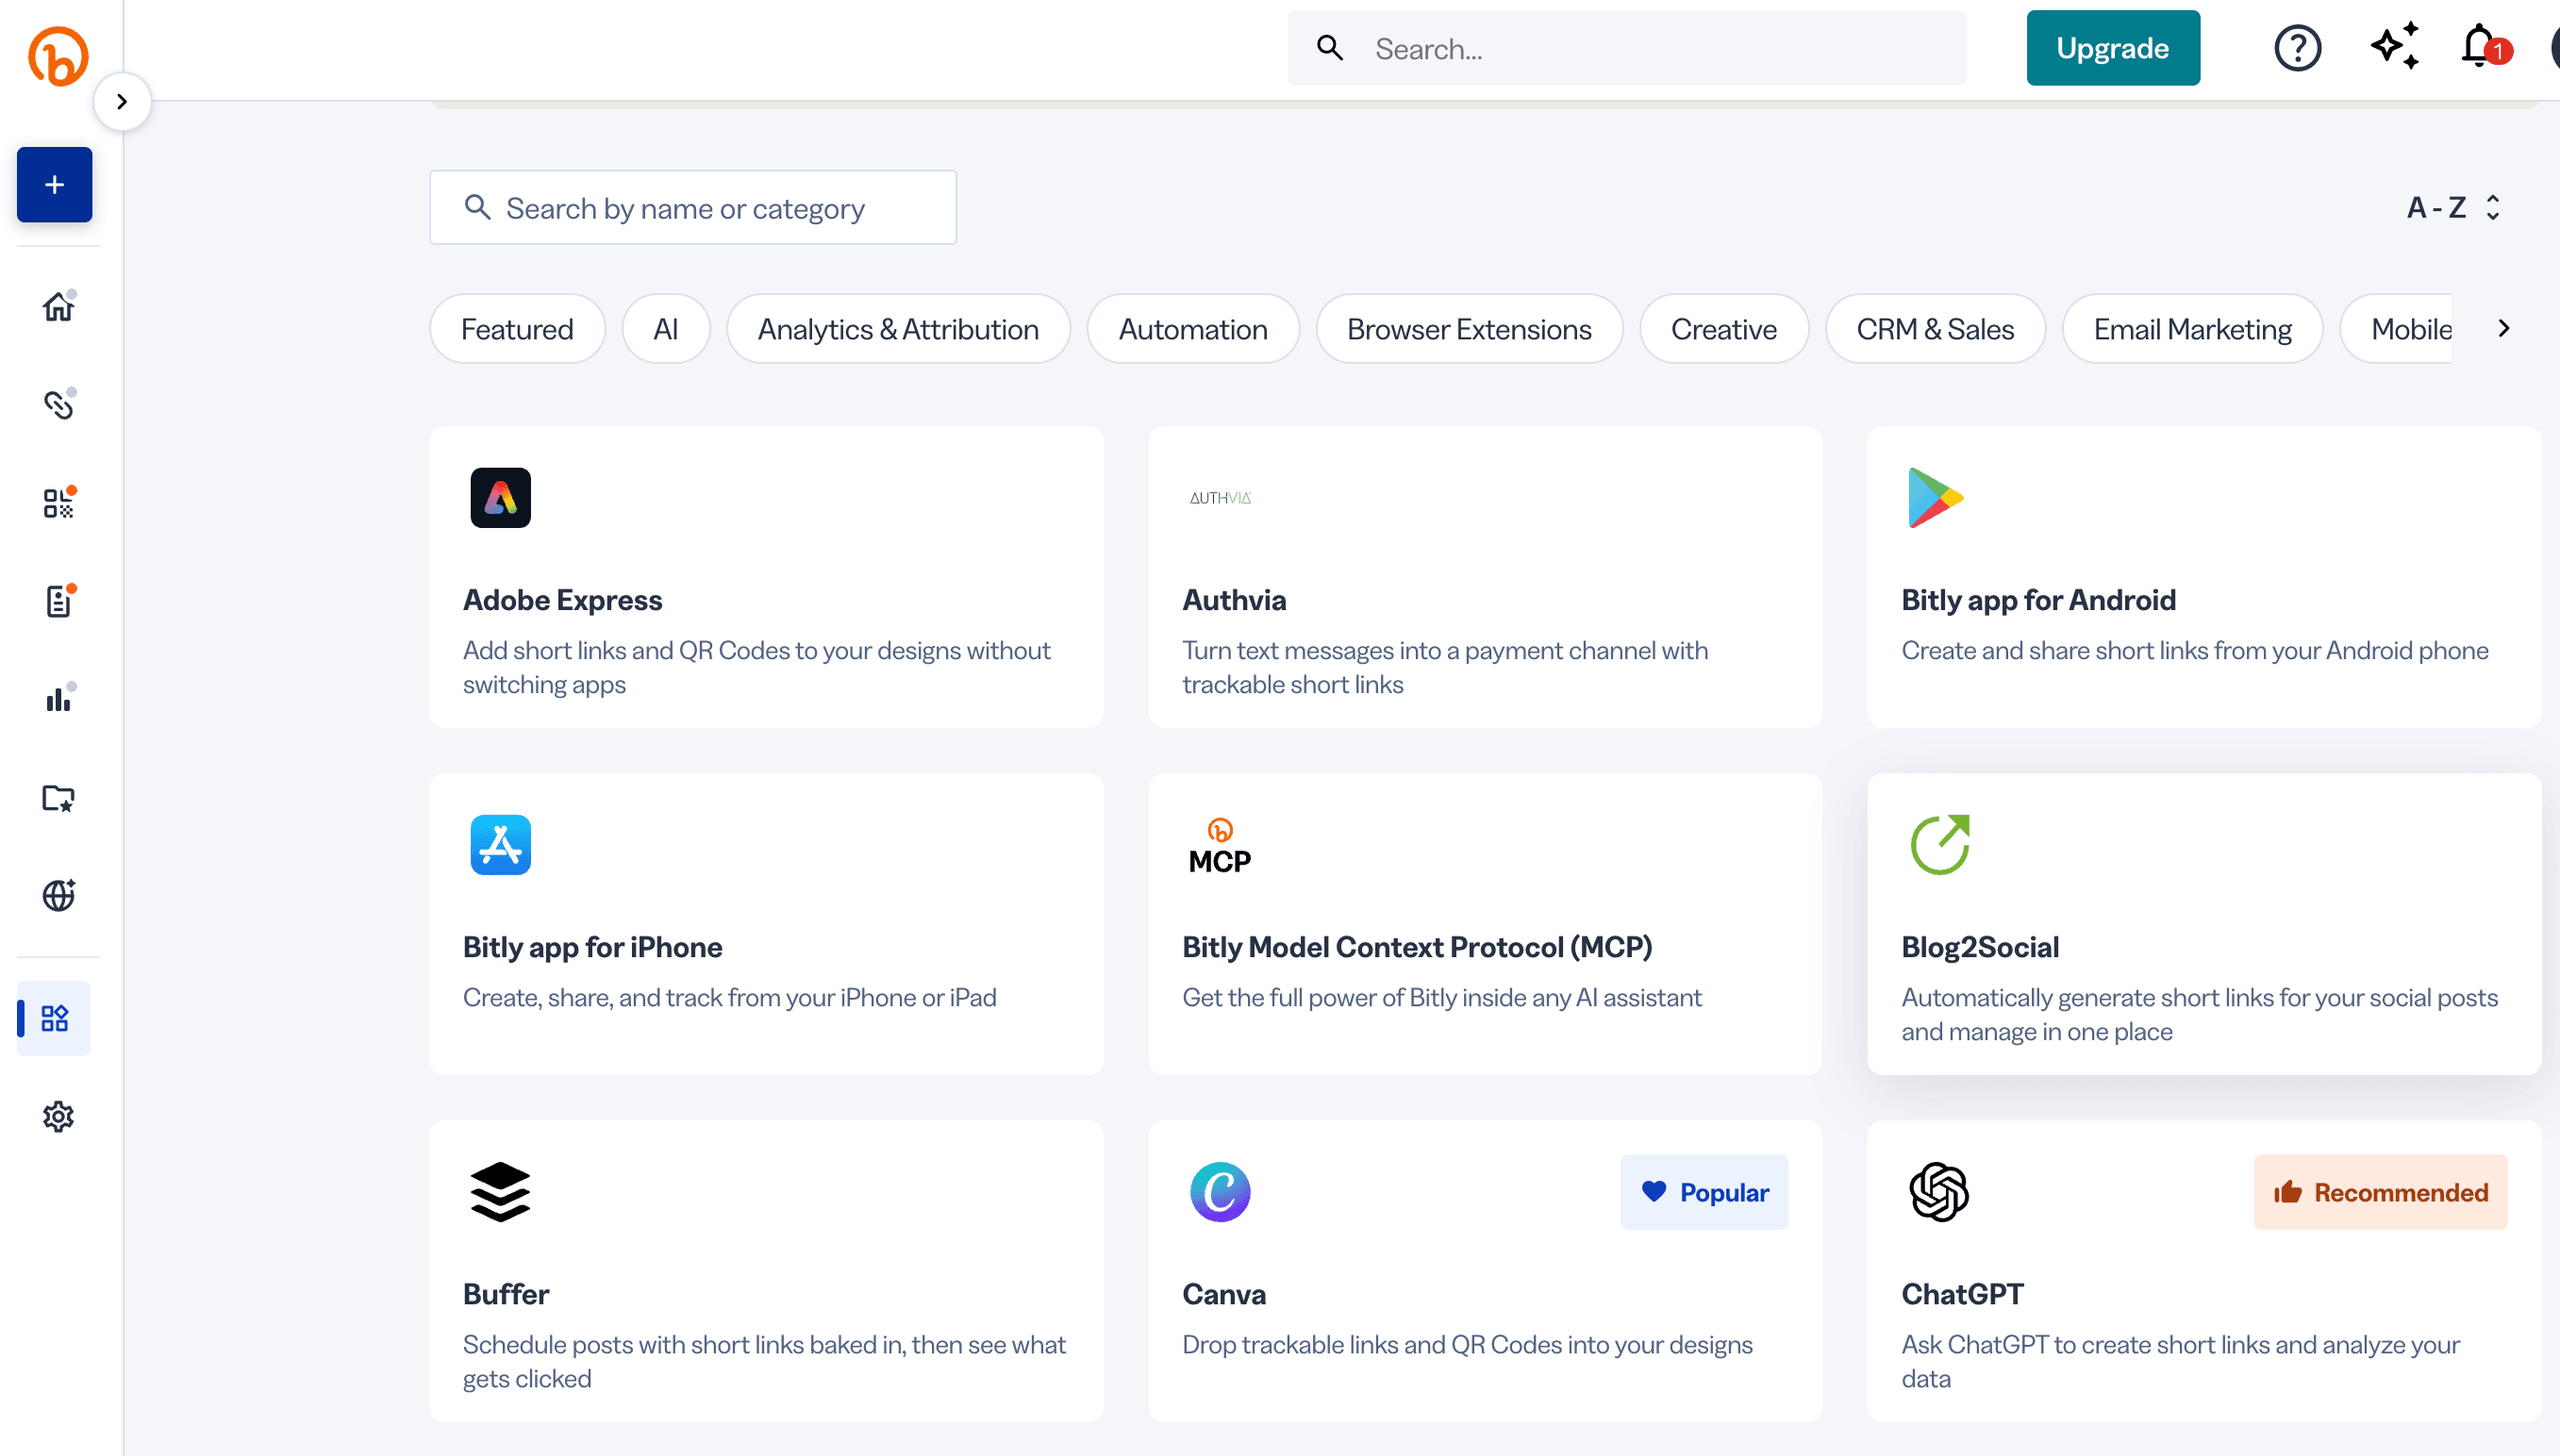This screenshot has width=2560, height=1456.
Task: Click Buffer description about scheduling posts
Action: tap(764, 1361)
